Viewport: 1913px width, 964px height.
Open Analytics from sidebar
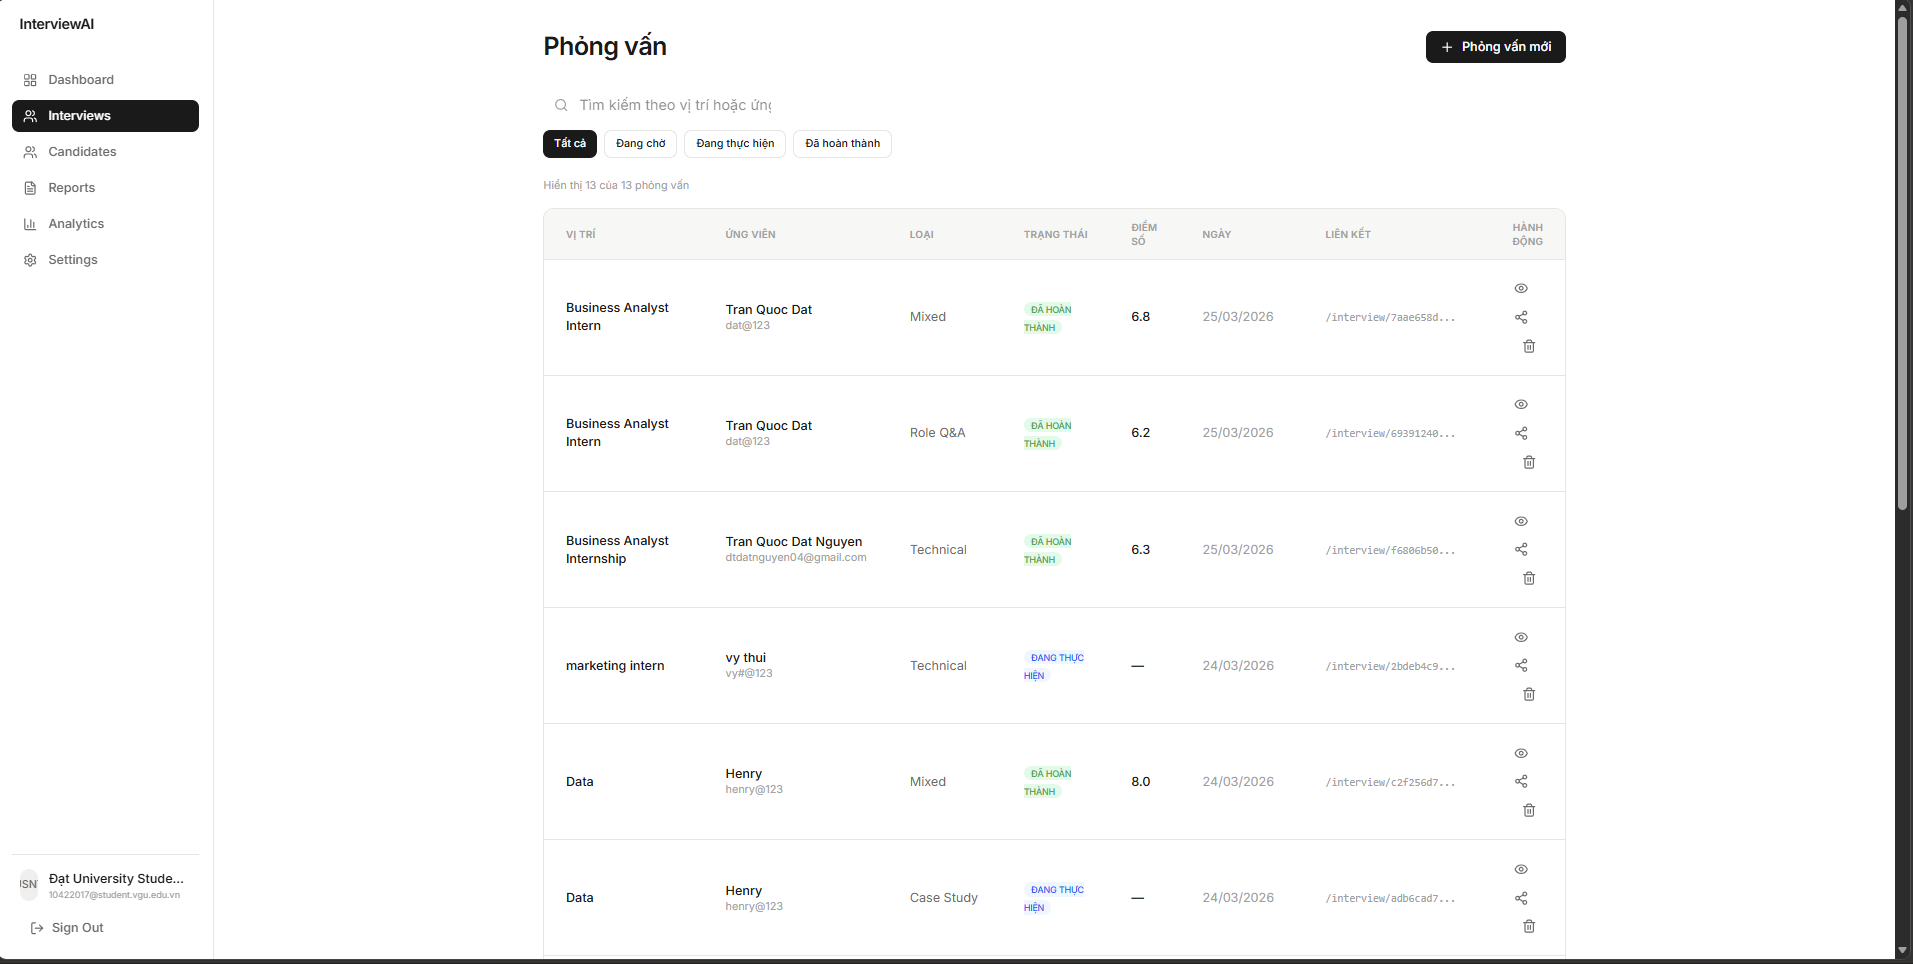(105, 224)
